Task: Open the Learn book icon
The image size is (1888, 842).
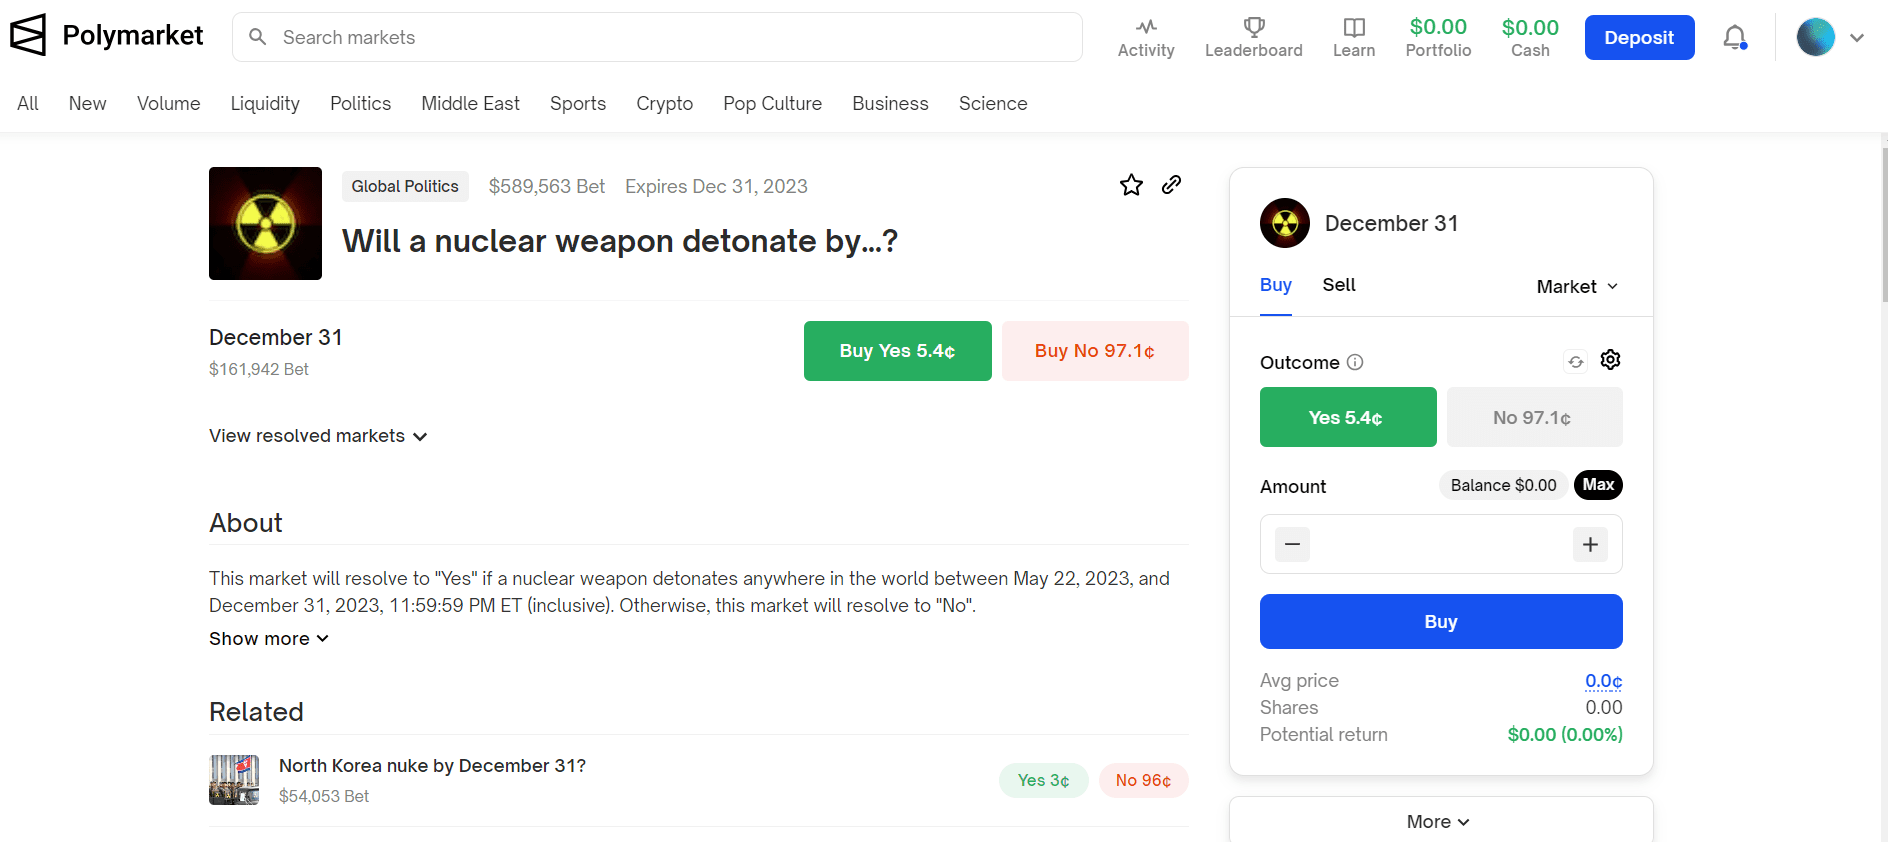Action: click(x=1354, y=27)
